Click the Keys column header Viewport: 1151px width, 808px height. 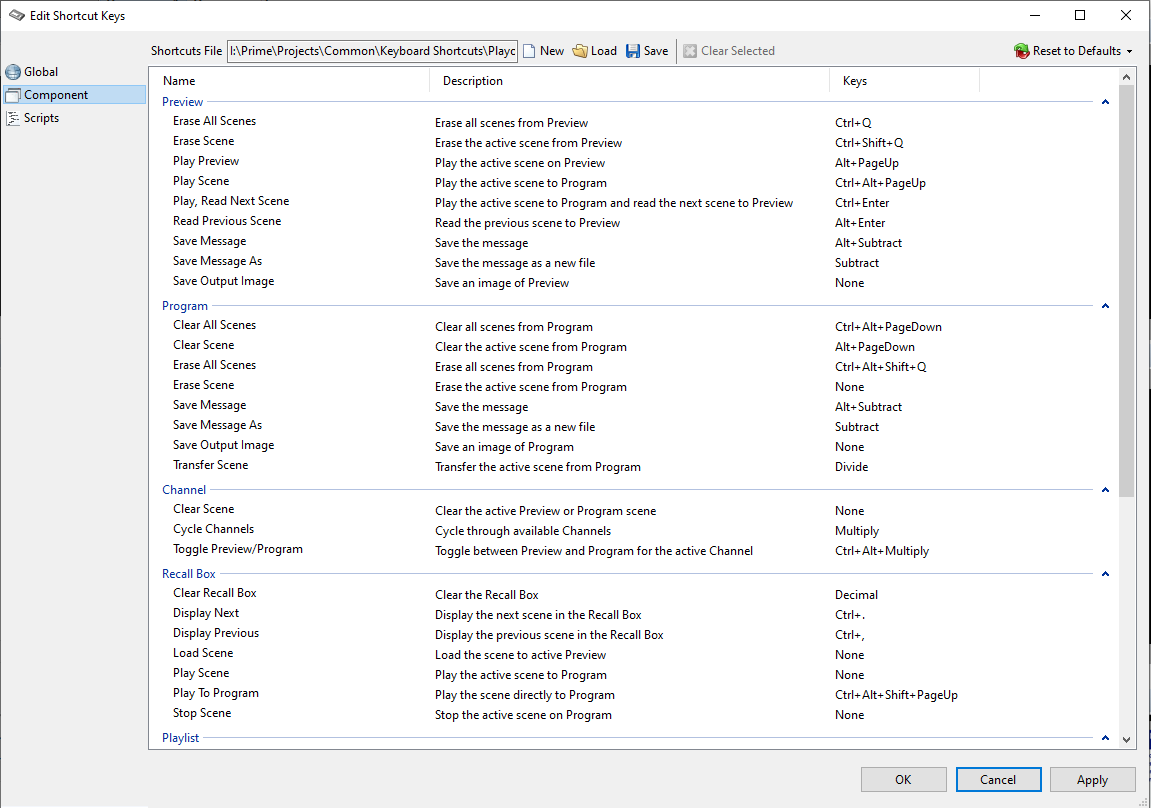pos(903,81)
